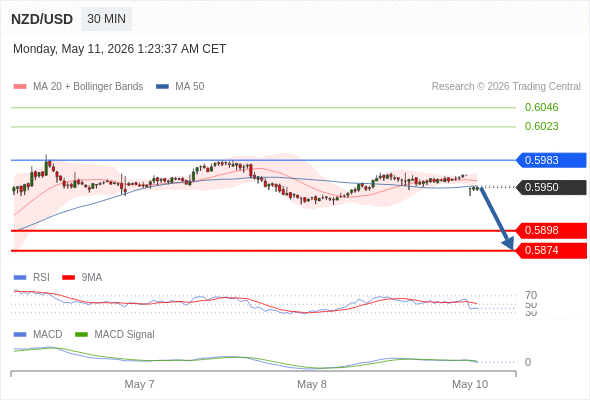Click the 30 MIN timeframe badge
590x400 pixels.
(x=106, y=18)
